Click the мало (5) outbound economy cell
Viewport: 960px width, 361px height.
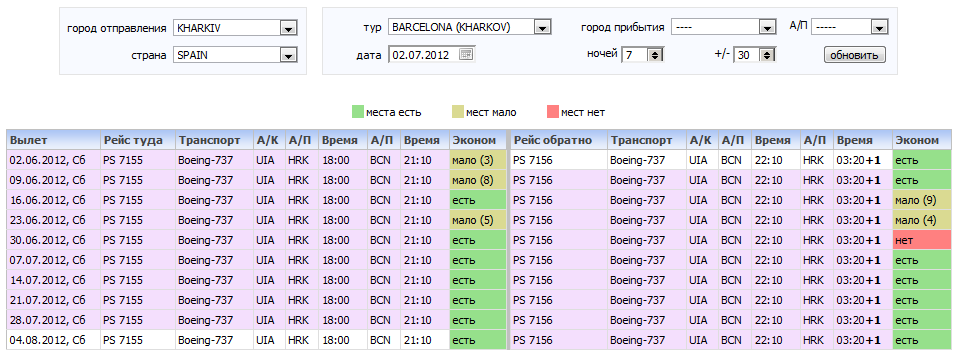pyautogui.click(x=478, y=220)
